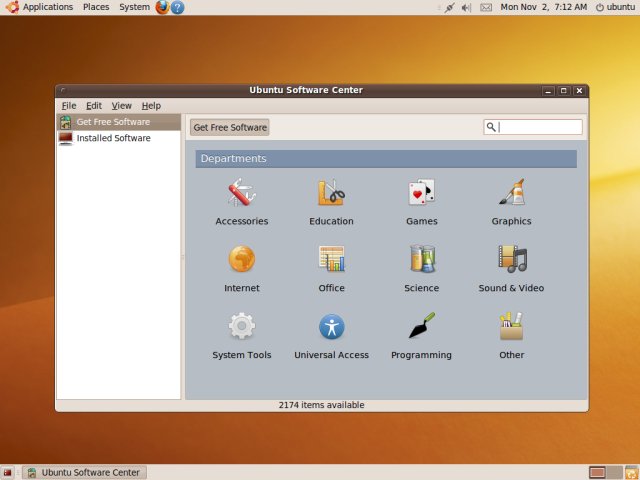
Task: Close the Ubuntu Software Center window
Action: click(x=579, y=91)
